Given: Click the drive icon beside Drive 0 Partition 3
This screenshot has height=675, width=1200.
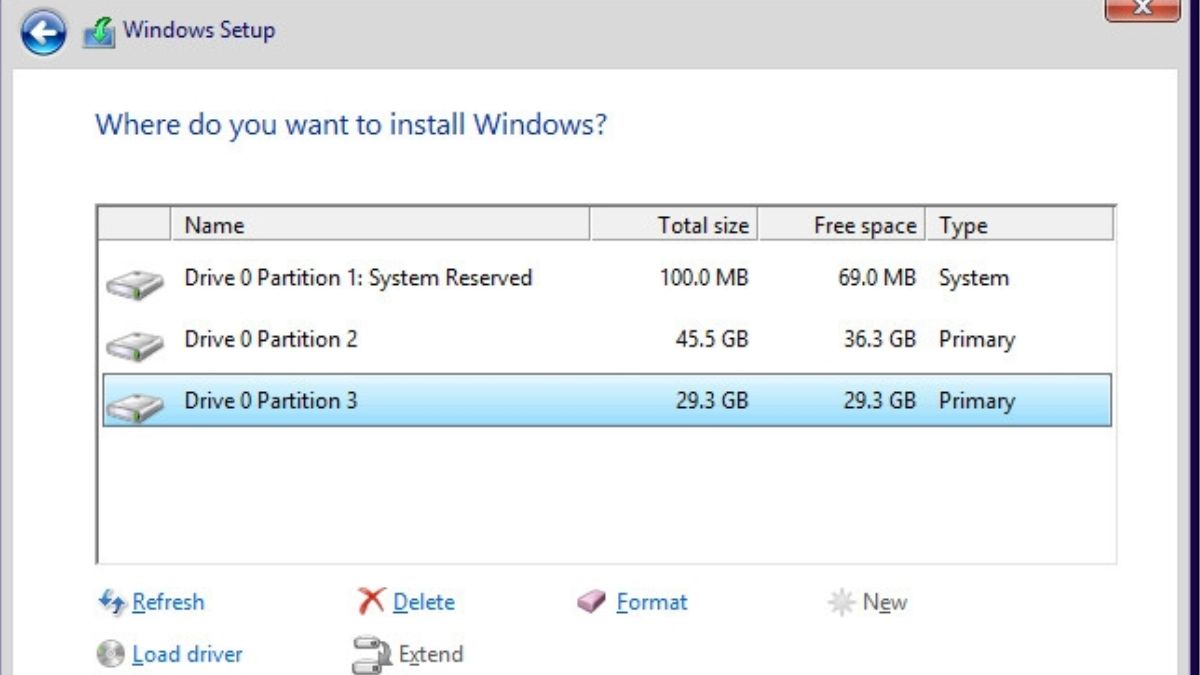Looking at the screenshot, I should pyautogui.click(x=134, y=407).
